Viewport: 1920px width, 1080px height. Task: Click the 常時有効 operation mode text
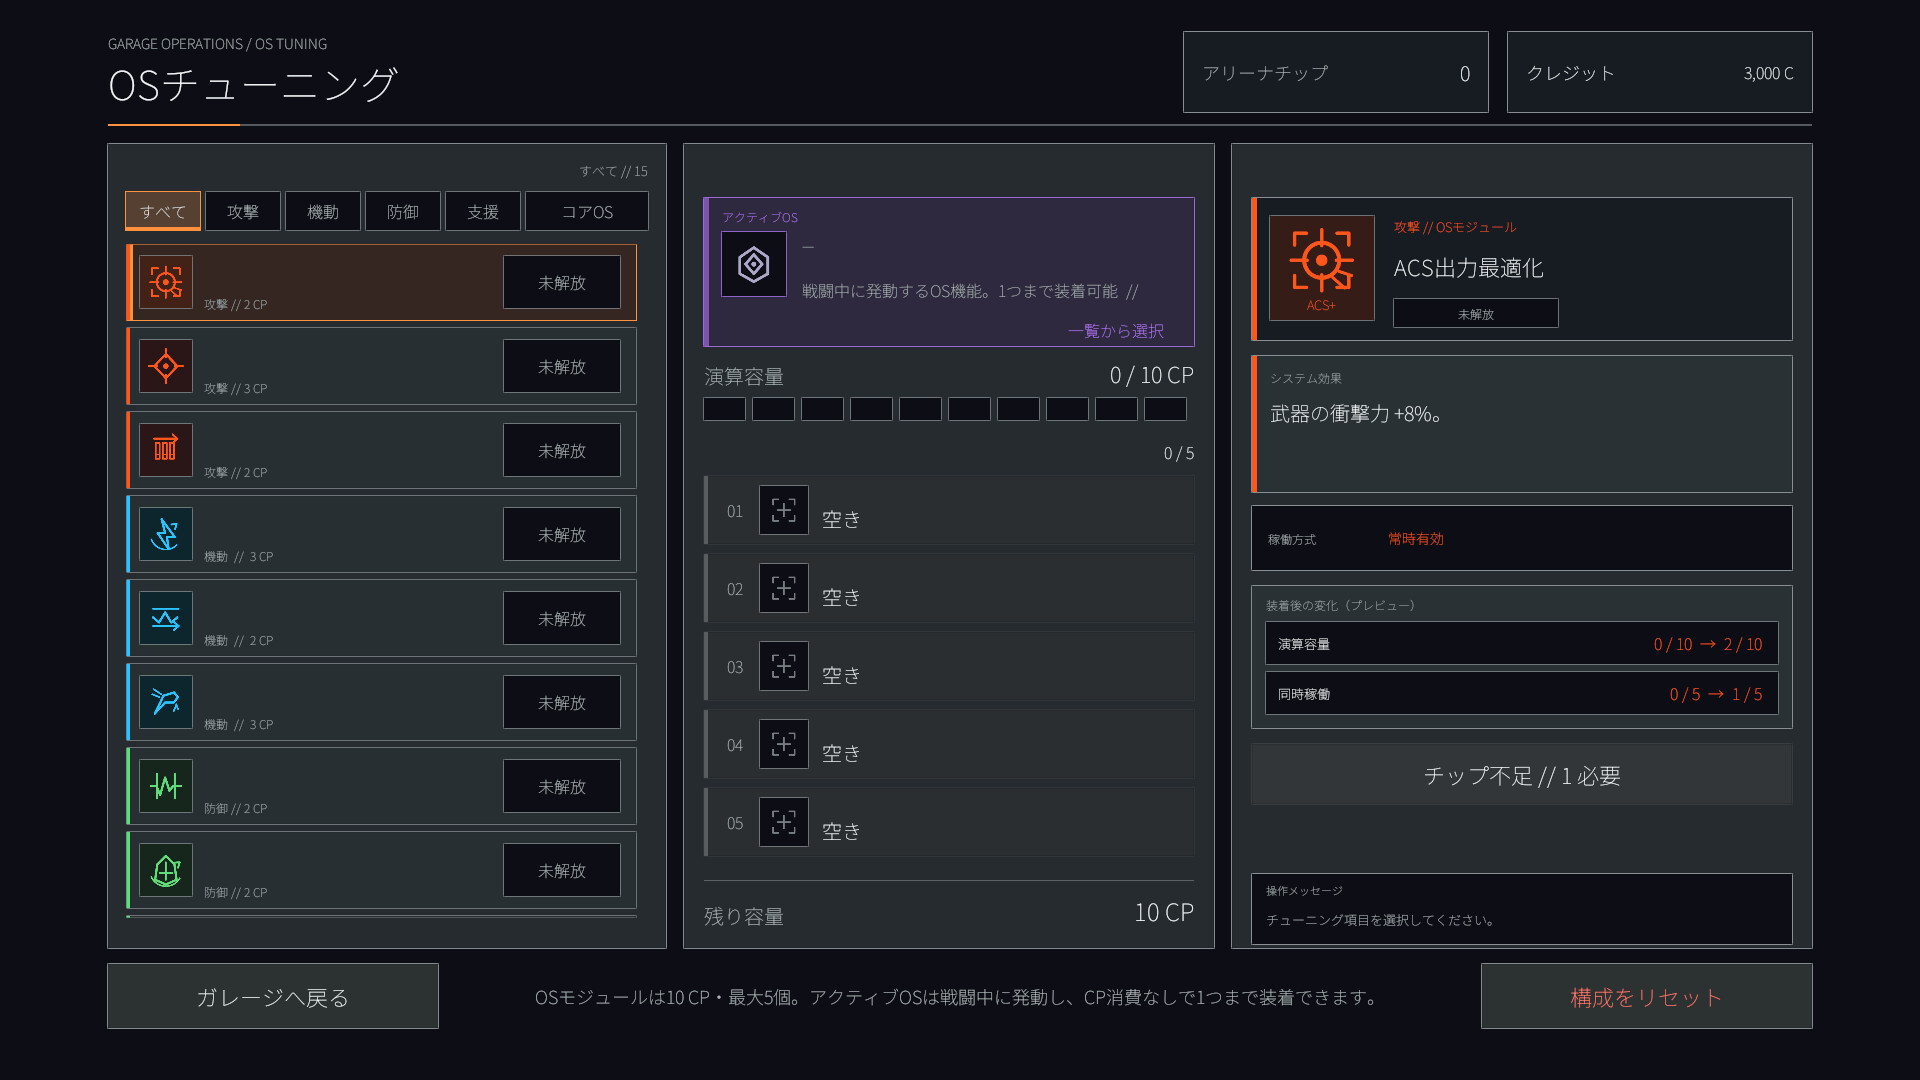pyautogui.click(x=1416, y=538)
